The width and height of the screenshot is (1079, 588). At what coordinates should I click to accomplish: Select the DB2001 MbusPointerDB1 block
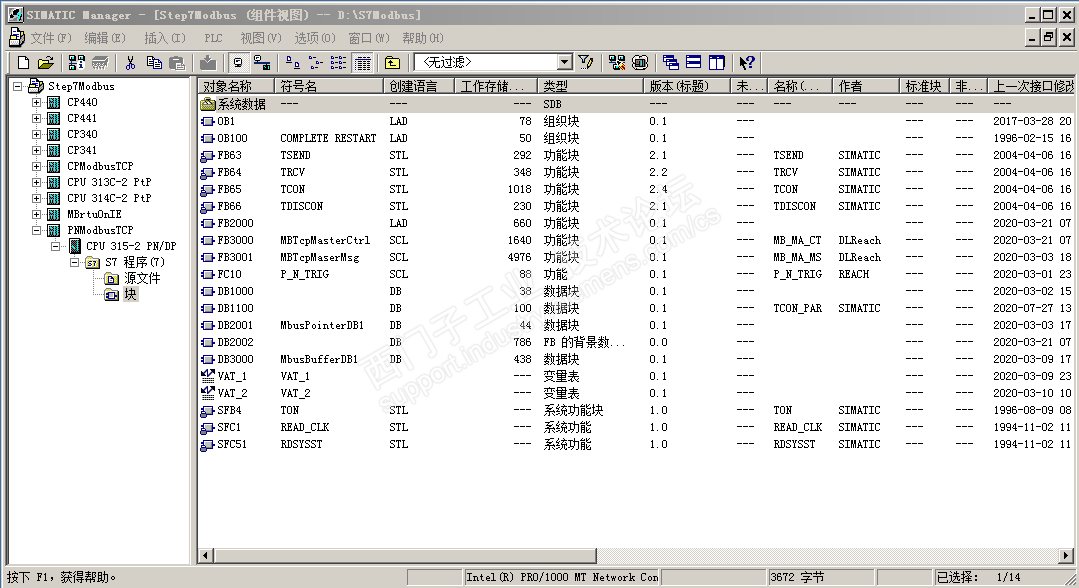(x=636, y=325)
